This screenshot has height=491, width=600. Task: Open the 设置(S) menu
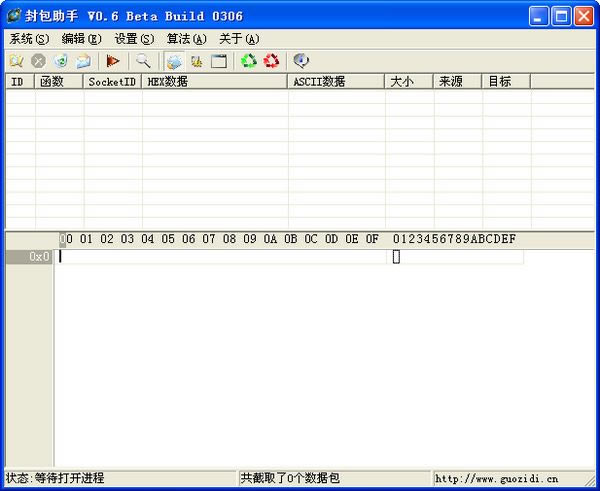[134, 39]
